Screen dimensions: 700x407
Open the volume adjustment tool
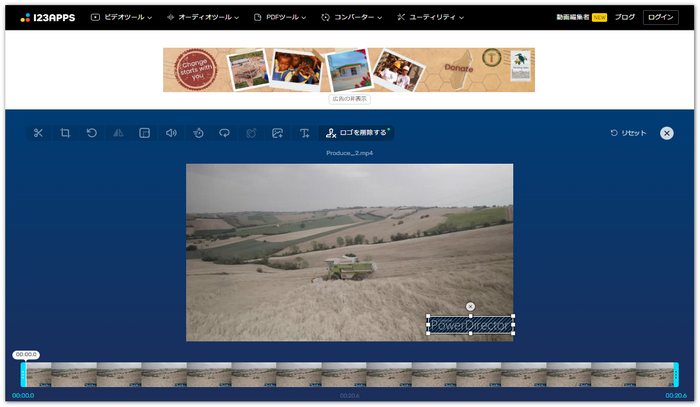[x=171, y=133]
